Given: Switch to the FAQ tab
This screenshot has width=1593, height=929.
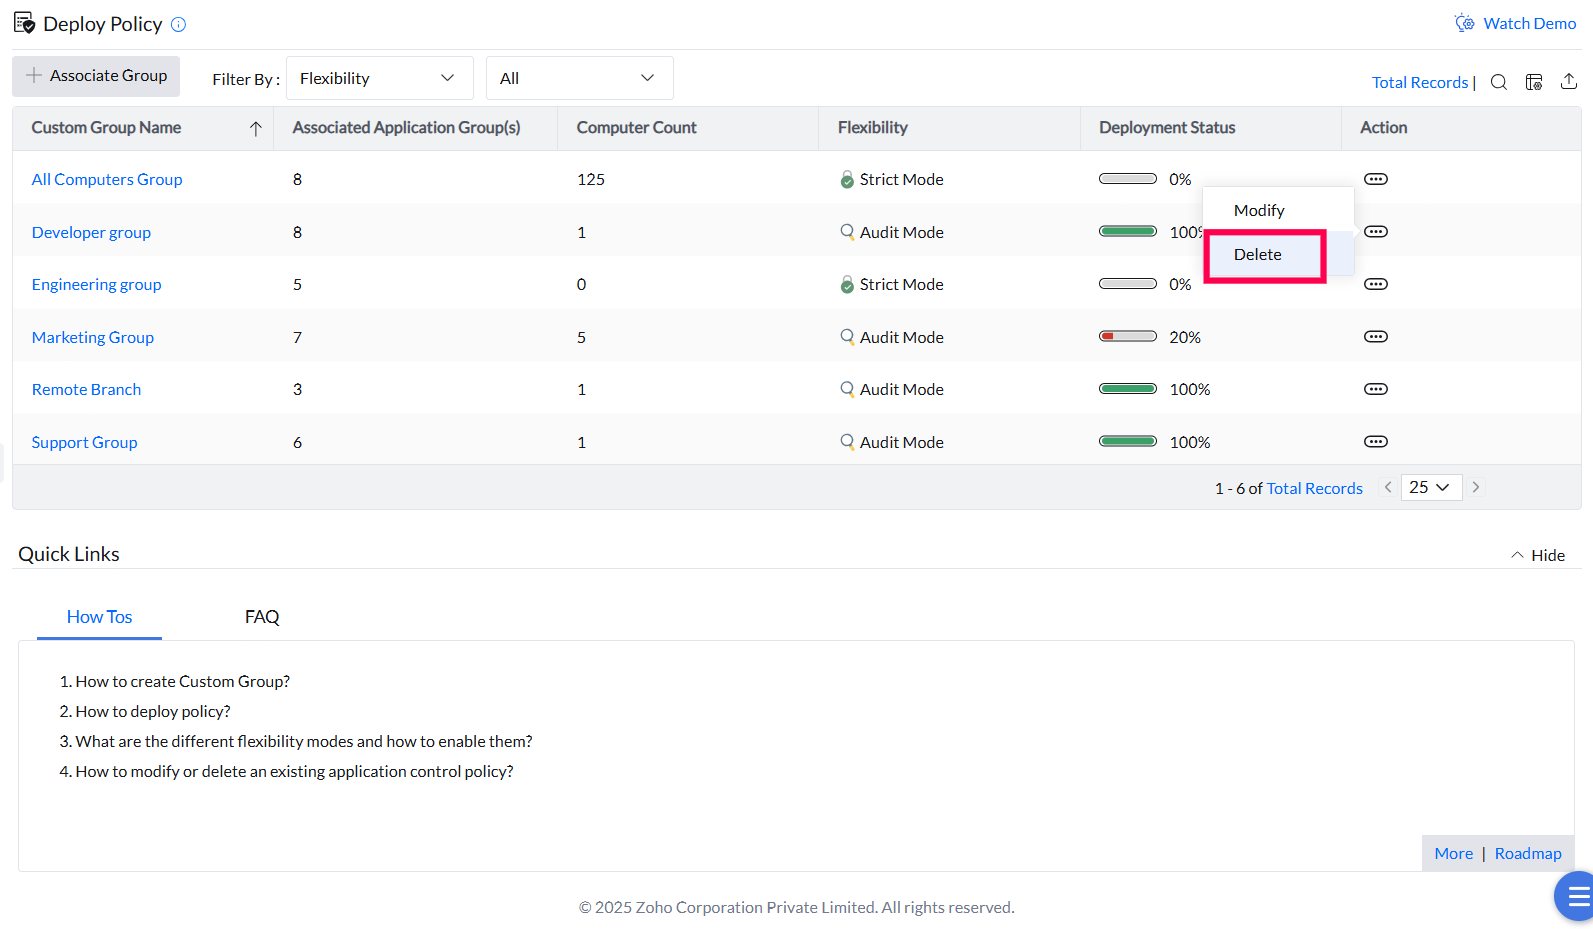Looking at the screenshot, I should click(262, 617).
